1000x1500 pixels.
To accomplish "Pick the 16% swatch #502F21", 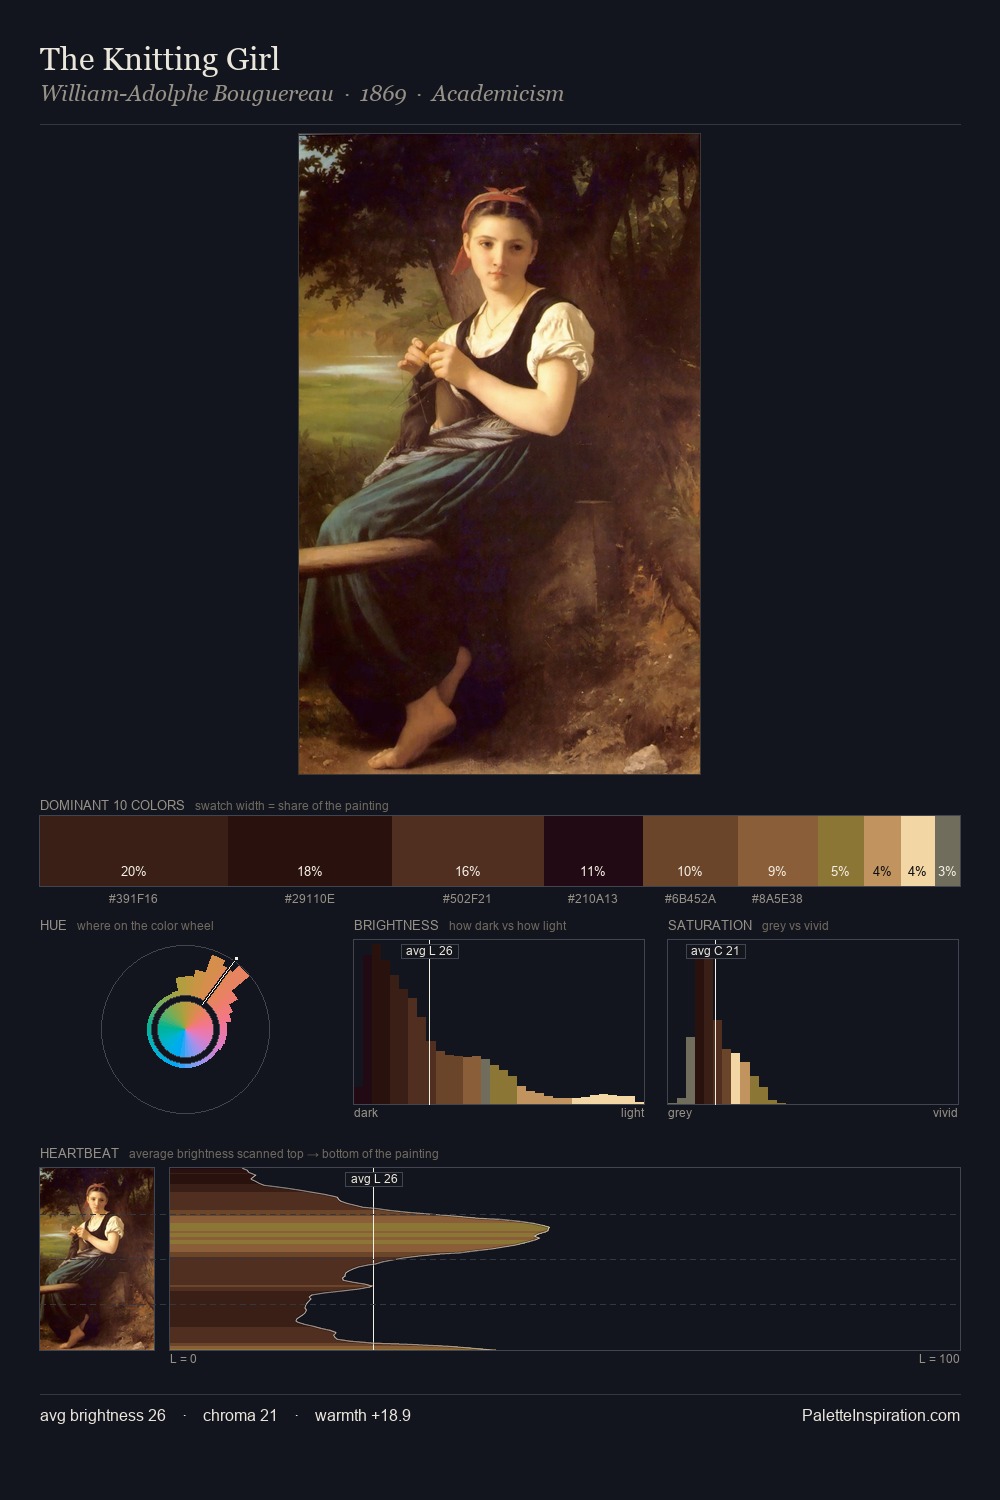I will coord(468,851).
